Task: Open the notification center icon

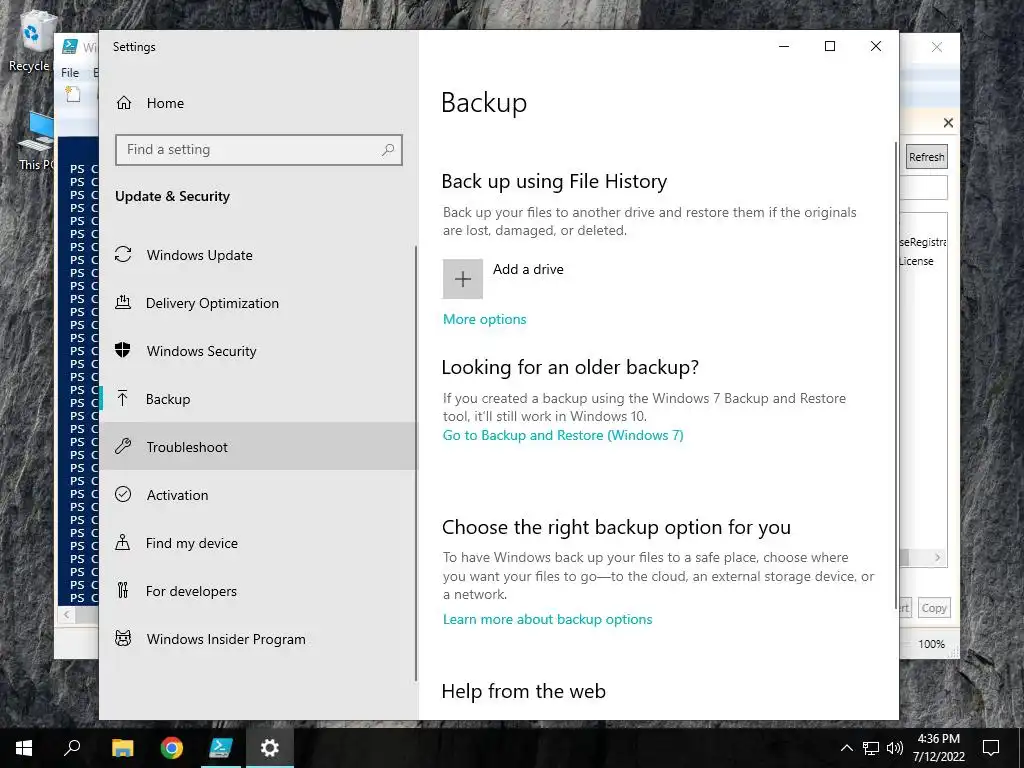Action: (991, 748)
